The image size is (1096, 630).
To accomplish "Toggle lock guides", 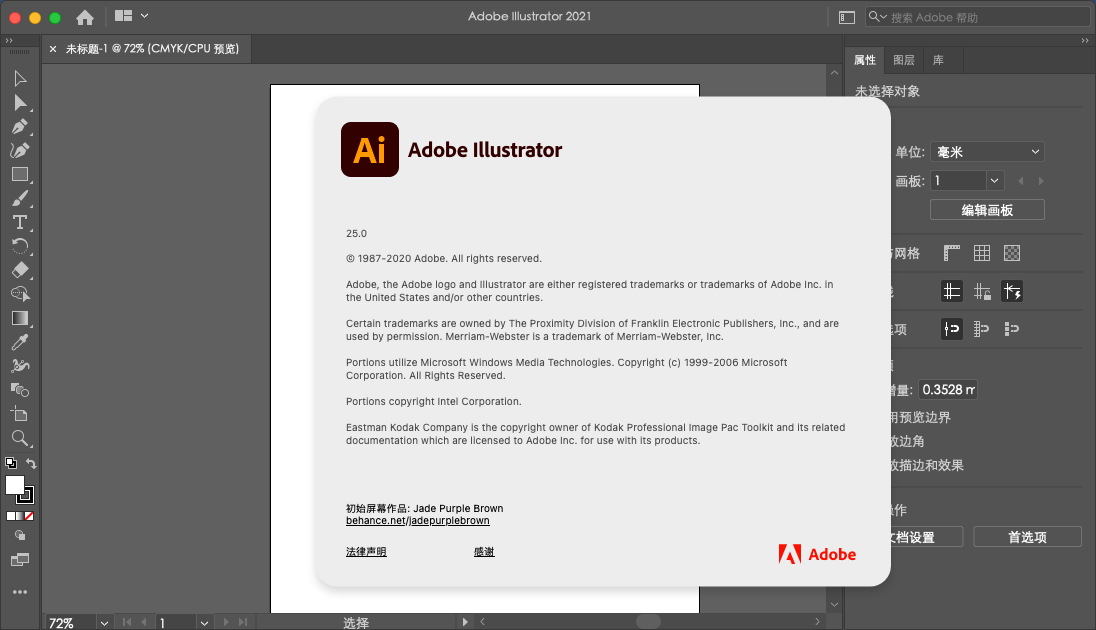I will click(x=981, y=291).
